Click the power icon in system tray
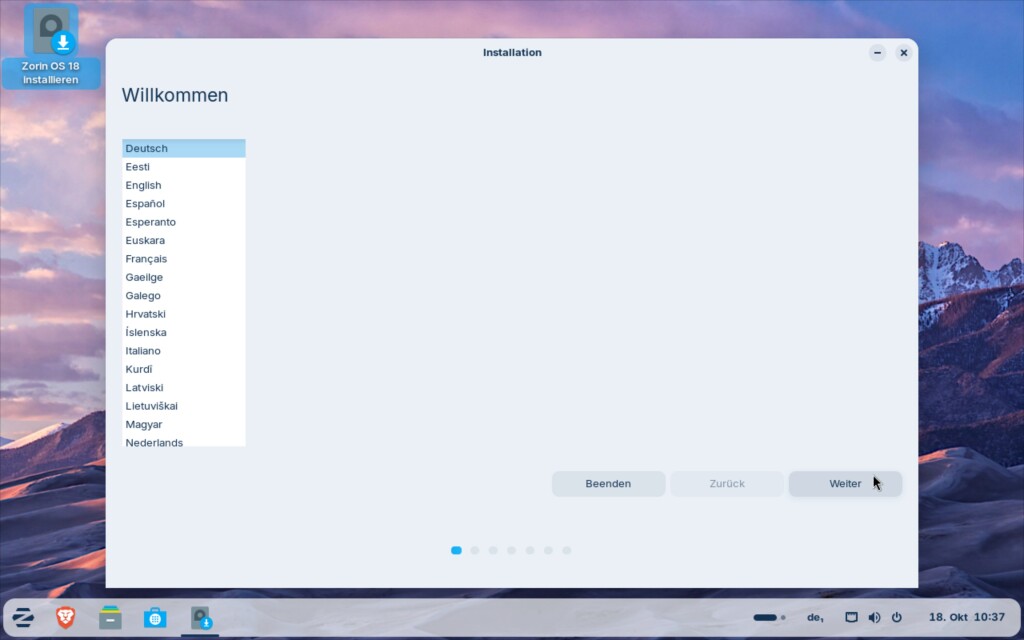 tap(897, 617)
